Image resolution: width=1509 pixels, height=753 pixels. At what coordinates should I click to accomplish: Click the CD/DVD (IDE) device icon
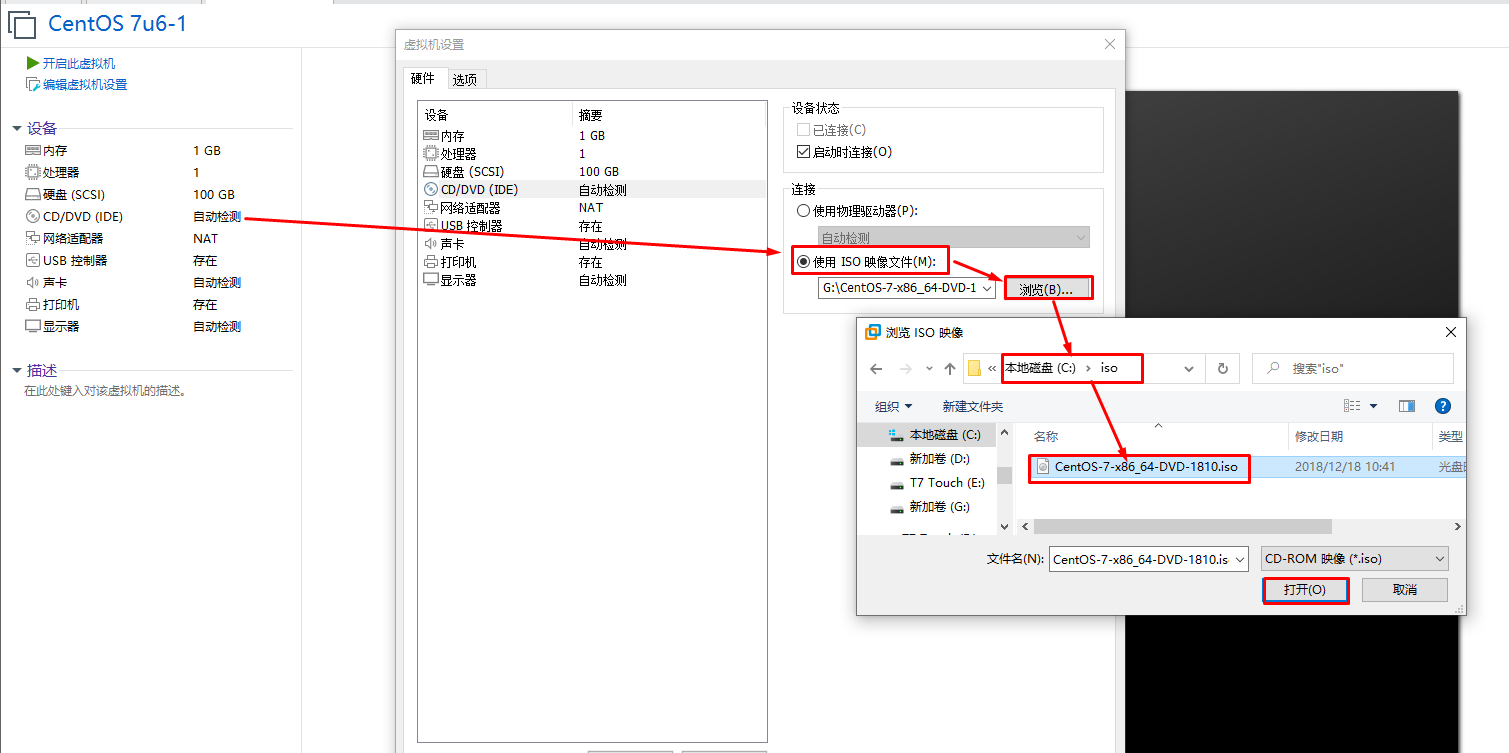(x=431, y=189)
